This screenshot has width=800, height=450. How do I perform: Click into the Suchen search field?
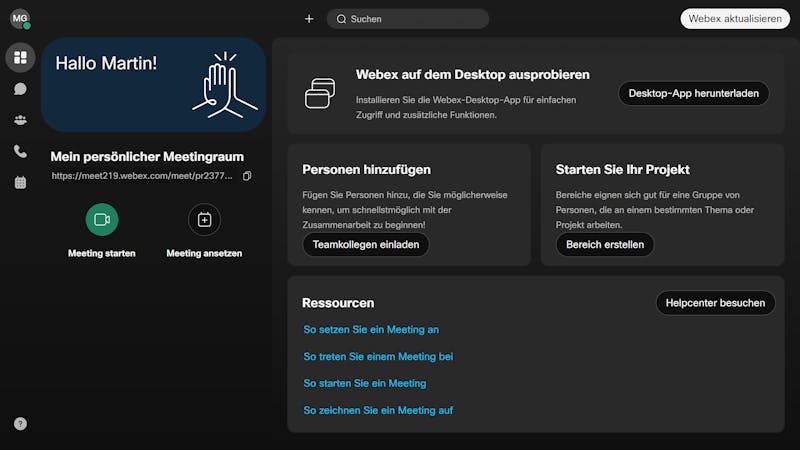click(408, 19)
